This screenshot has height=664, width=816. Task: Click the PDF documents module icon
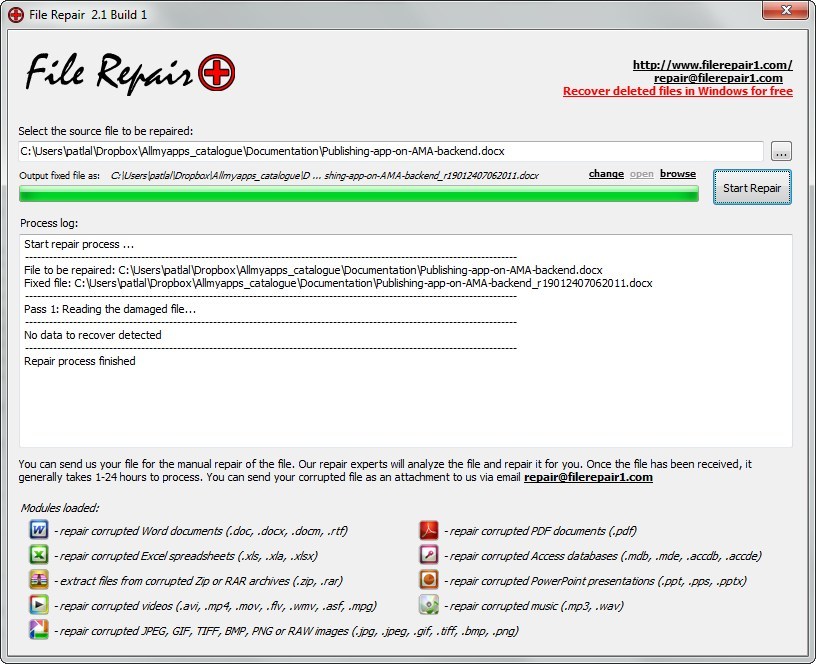pos(428,530)
